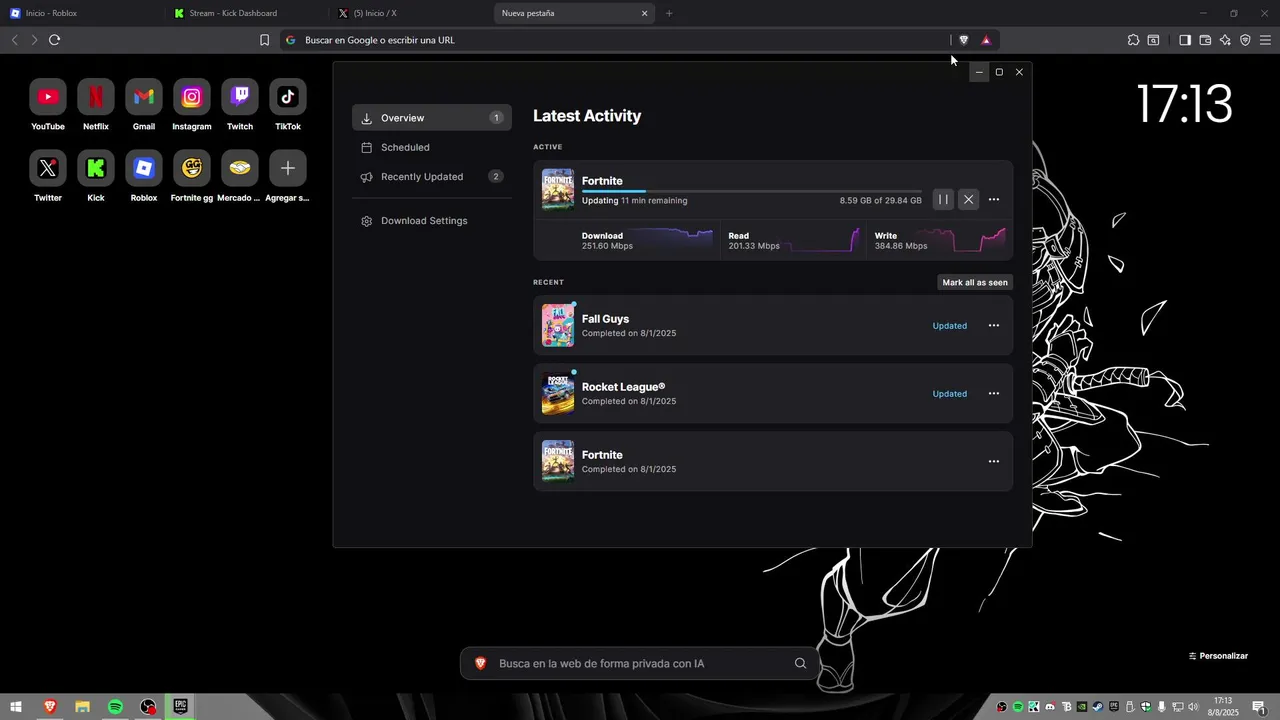Open Epic Games Launcher from the taskbar
Viewport: 1280px width, 720px height.
pyautogui.click(x=181, y=707)
